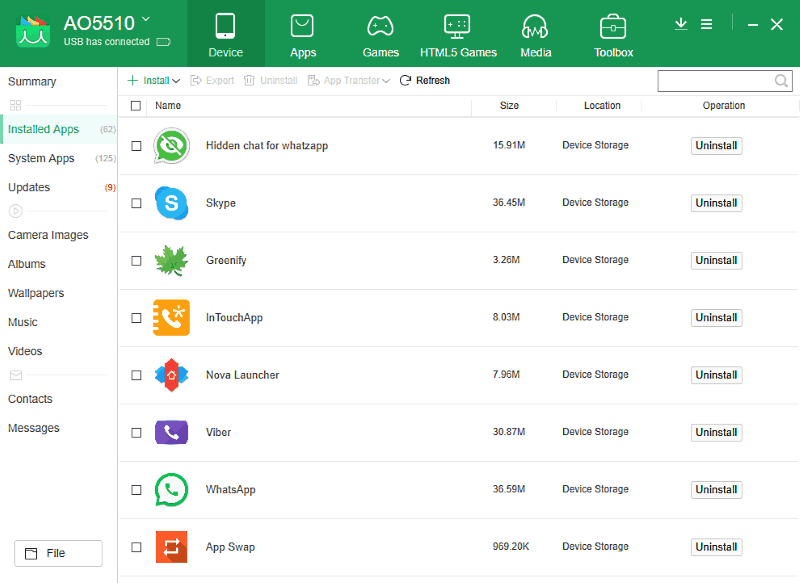
Task: Sort by the Size column header
Action: pos(509,106)
